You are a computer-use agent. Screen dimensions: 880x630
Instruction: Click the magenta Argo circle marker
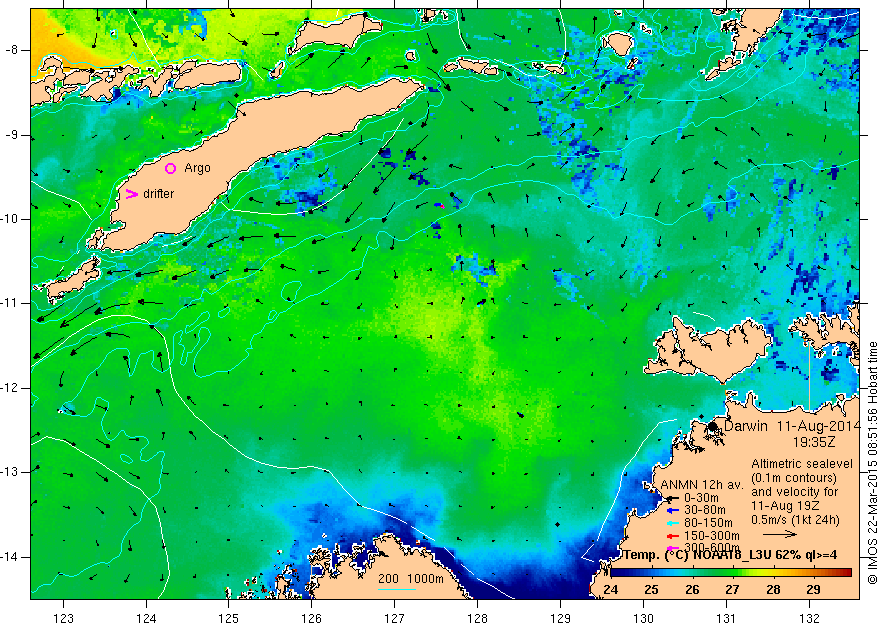(x=171, y=168)
